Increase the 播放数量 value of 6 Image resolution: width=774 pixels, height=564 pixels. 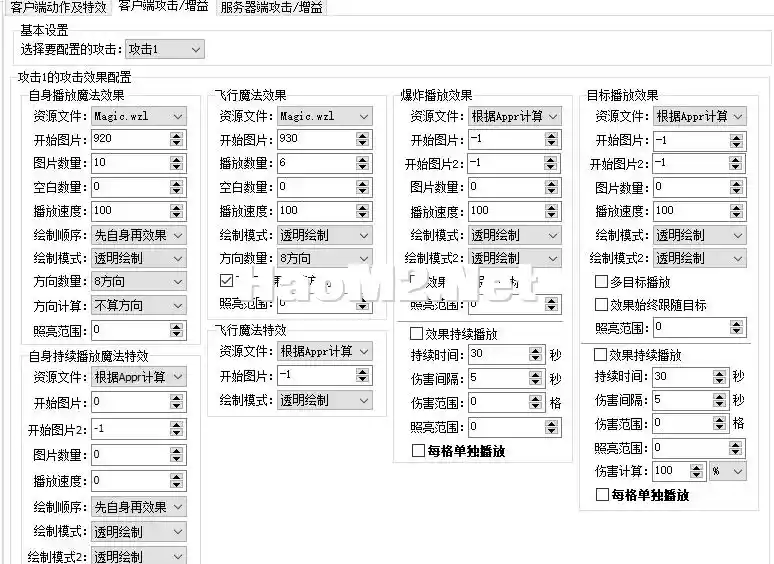[x=362, y=159]
